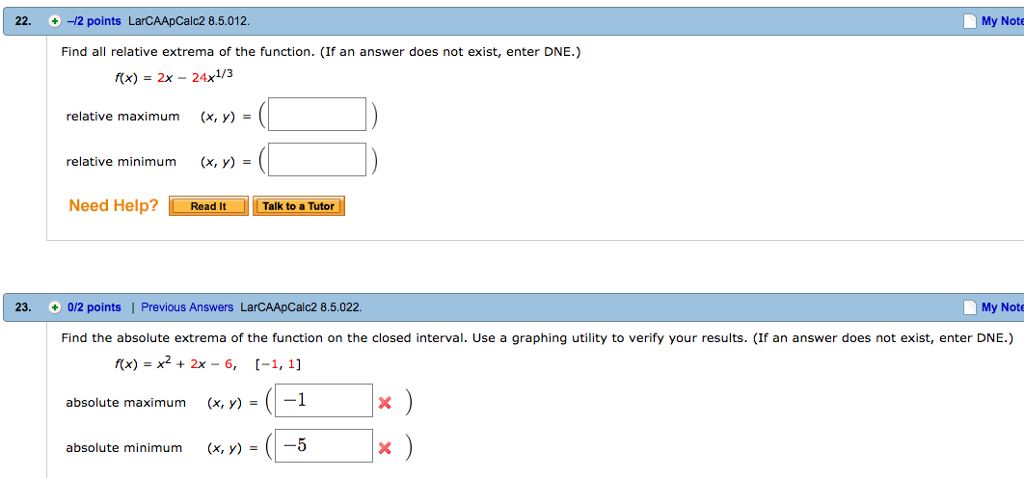Click the red X beside absolute minimum
Screen dimensions: 1024x478
coord(385,448)
